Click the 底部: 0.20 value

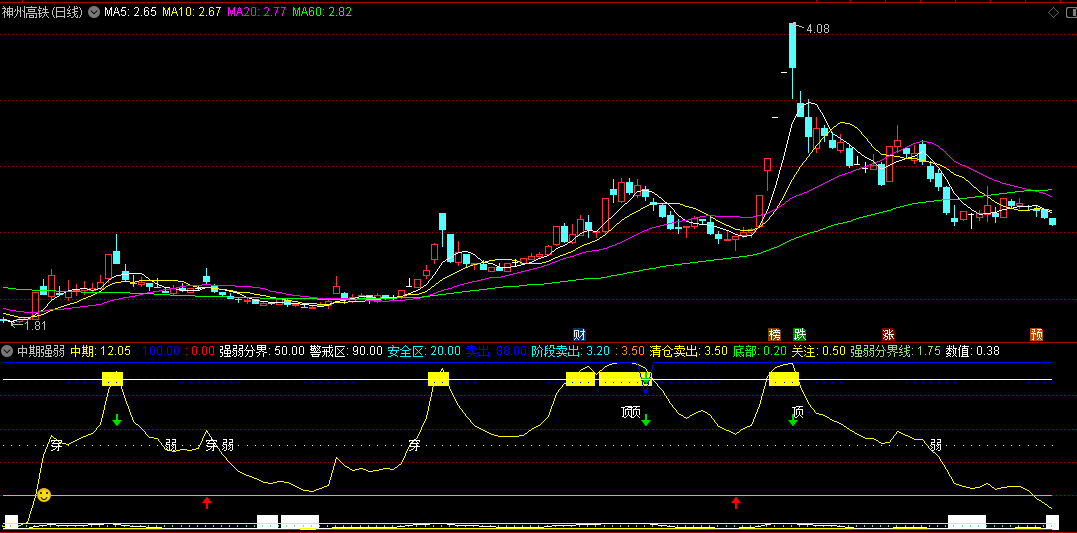click(760, 351)
